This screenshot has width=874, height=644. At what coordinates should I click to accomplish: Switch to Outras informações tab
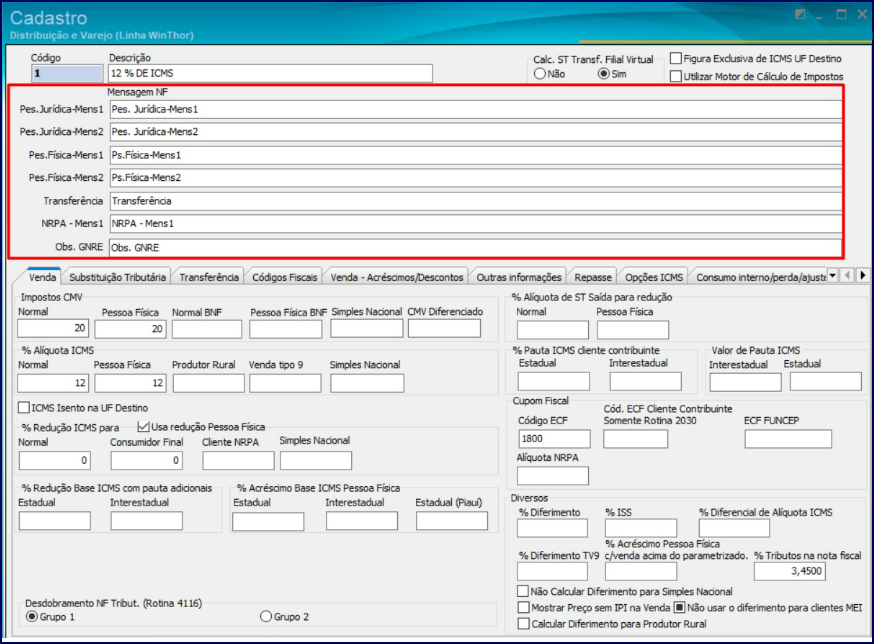click(518, 277)
